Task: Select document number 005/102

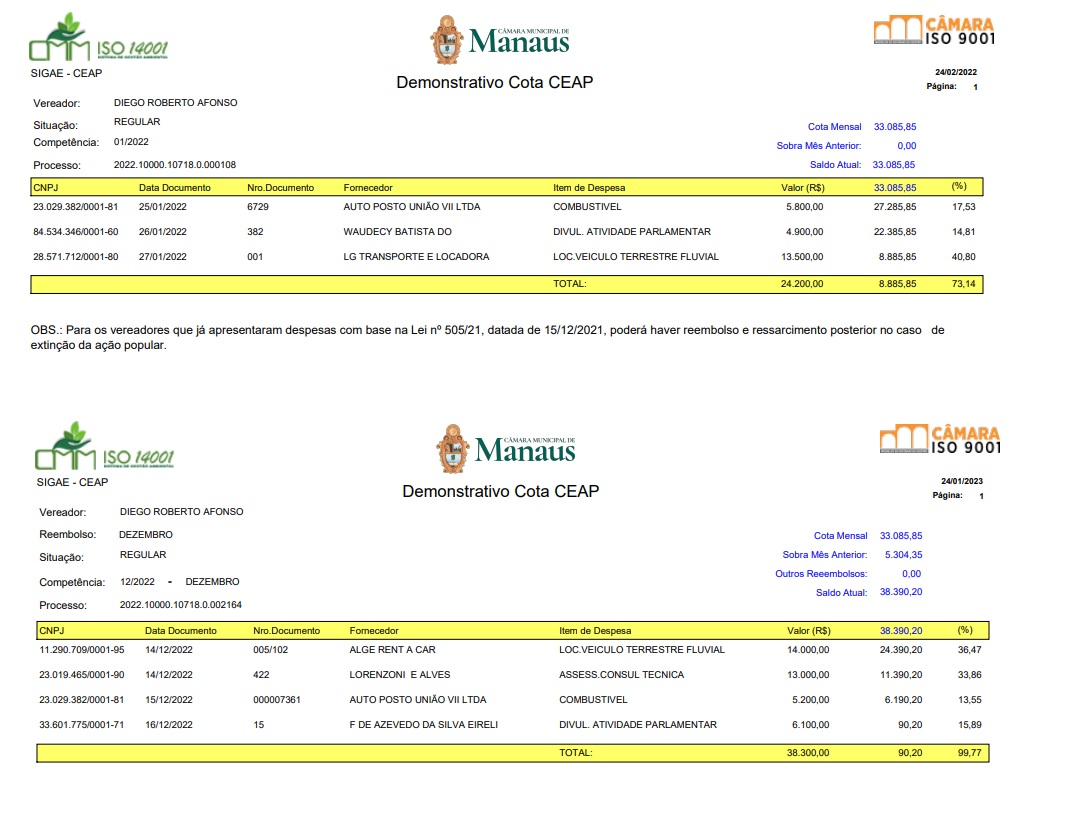Action: click(x=270, y=650)
